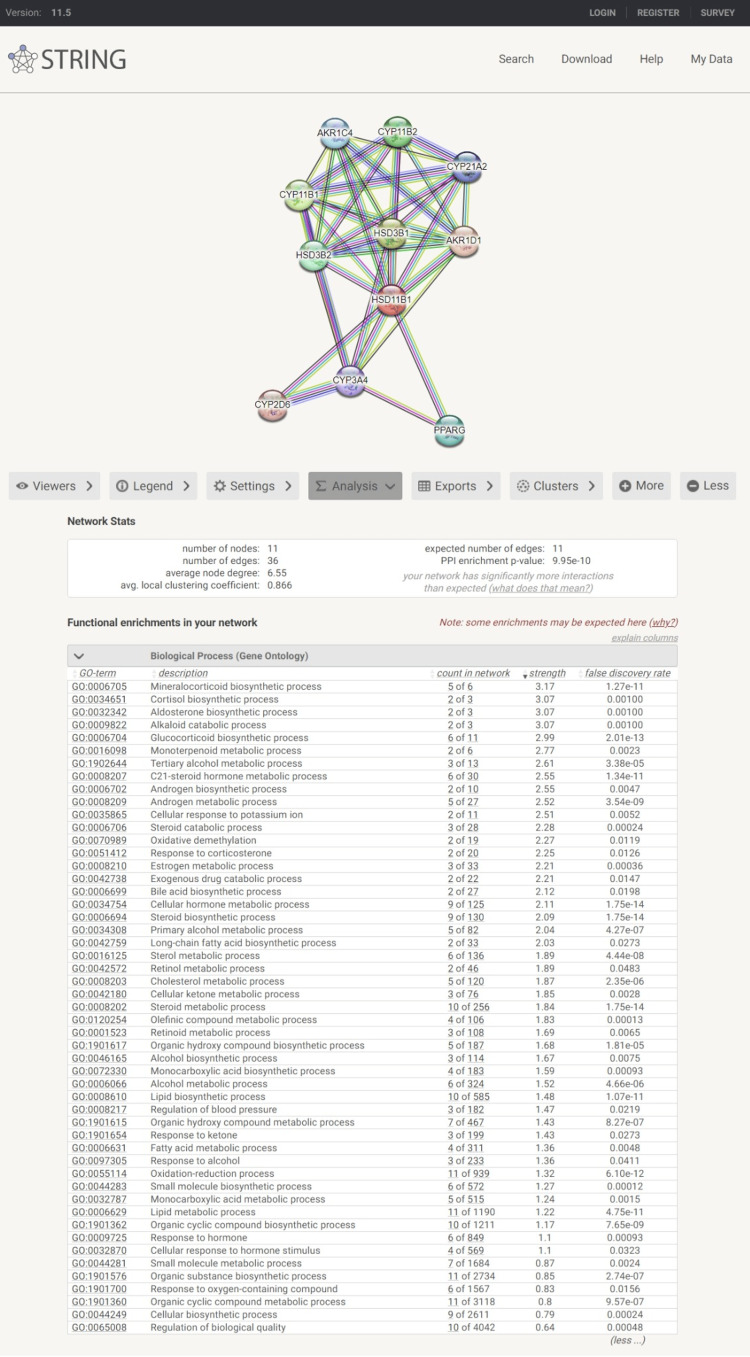Click the More button
This screenshot has height=1357, width=750.
641,486
